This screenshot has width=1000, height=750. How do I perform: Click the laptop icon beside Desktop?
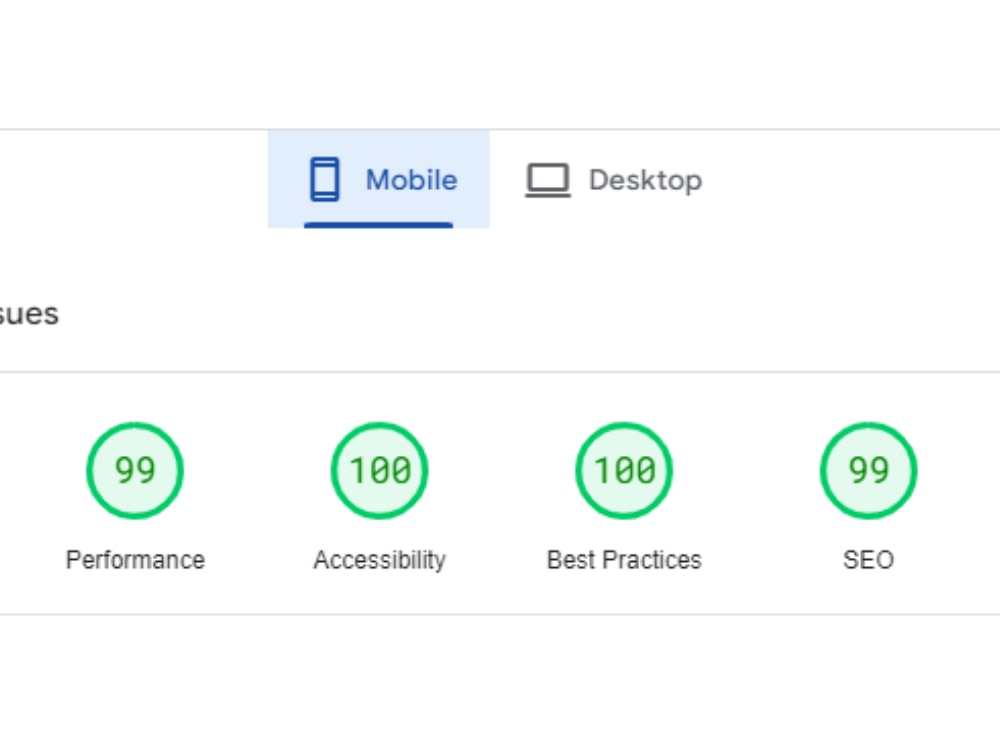548,180
